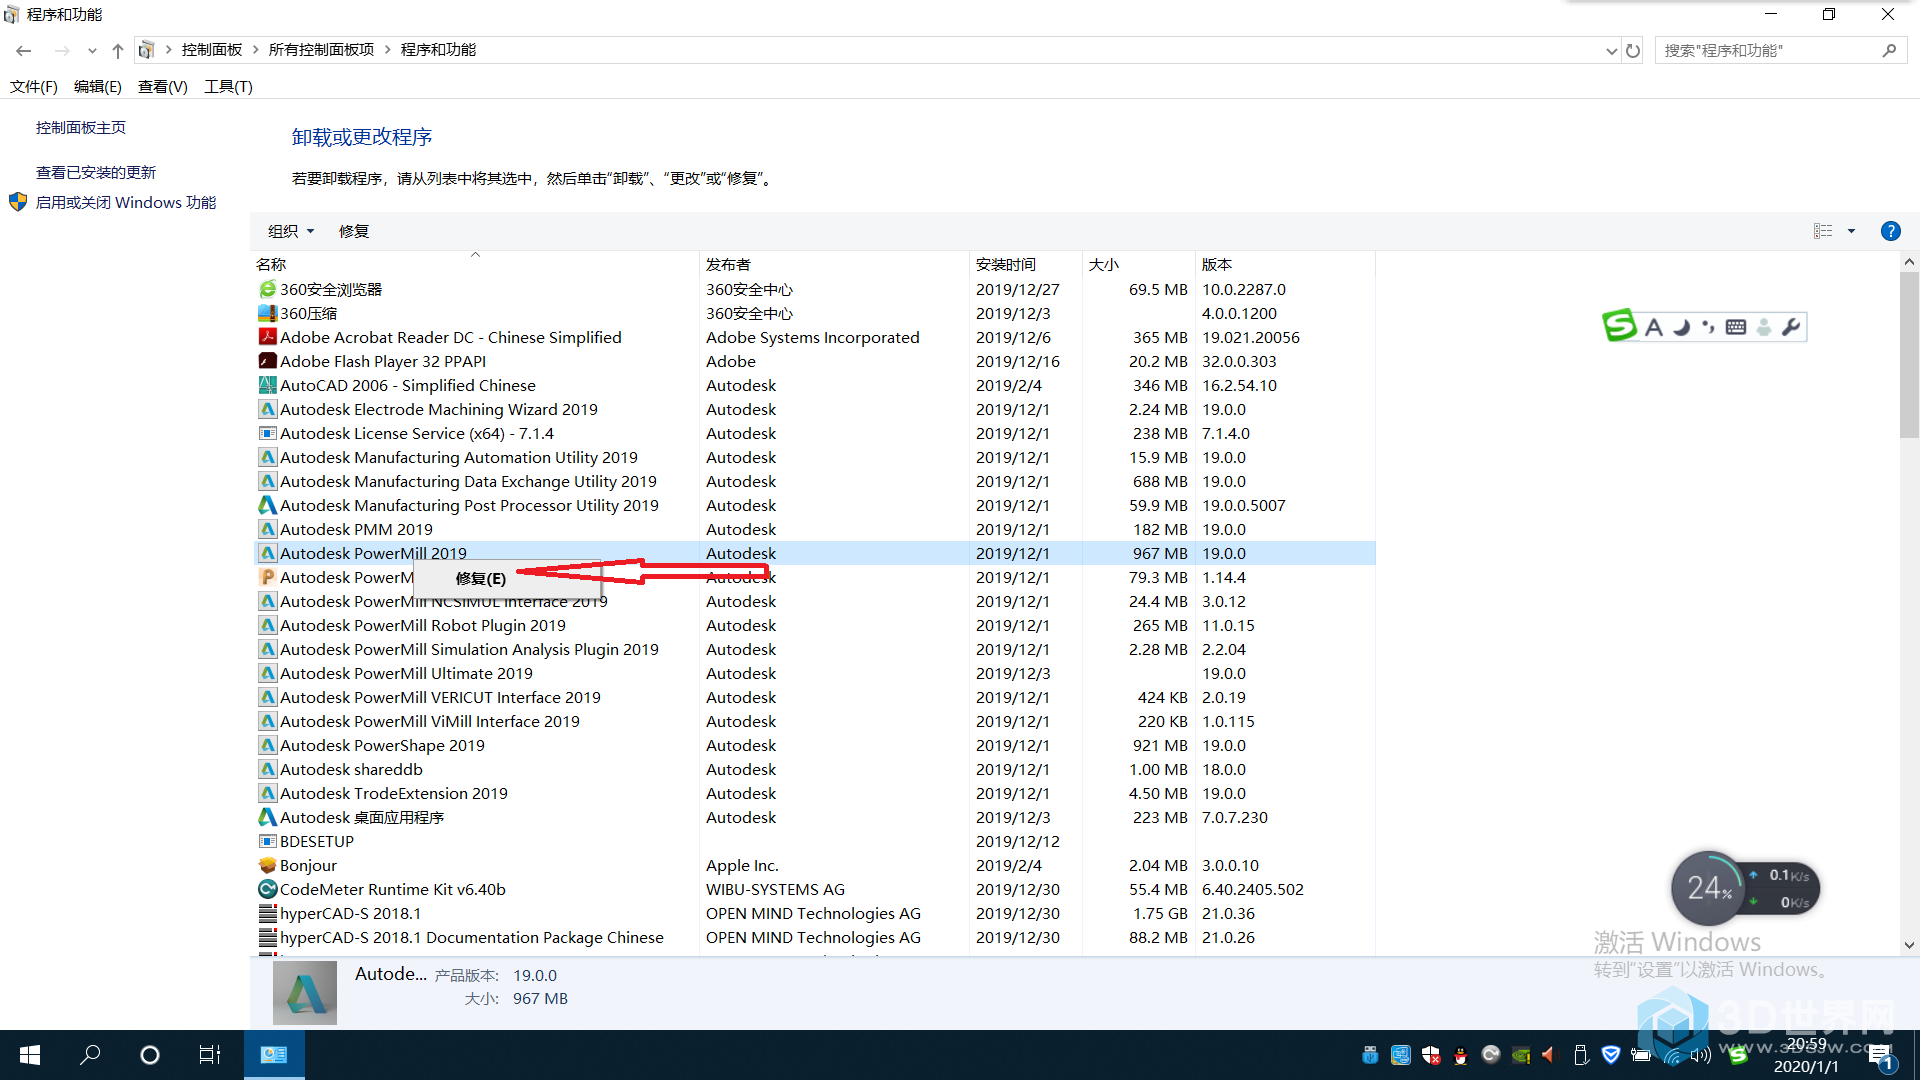Image resolution: width=1920 pixels, height=1080 pixels.
Task: Open the Windows Start menu
Action: (x=30, y=1055)
